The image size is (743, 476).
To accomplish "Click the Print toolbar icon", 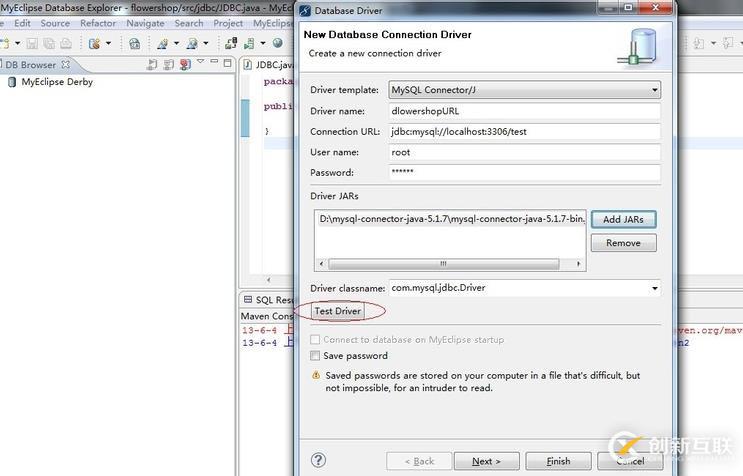I will [66, 44].
